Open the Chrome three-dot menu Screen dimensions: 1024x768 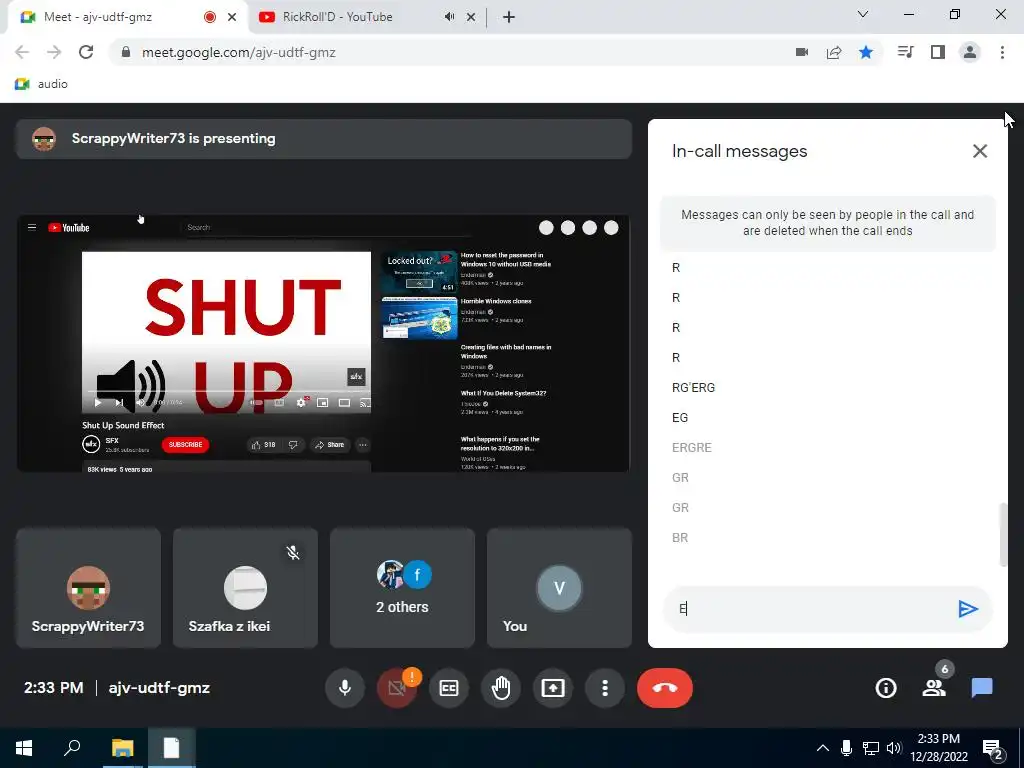pyautogui.click(x=1002, y=52)
